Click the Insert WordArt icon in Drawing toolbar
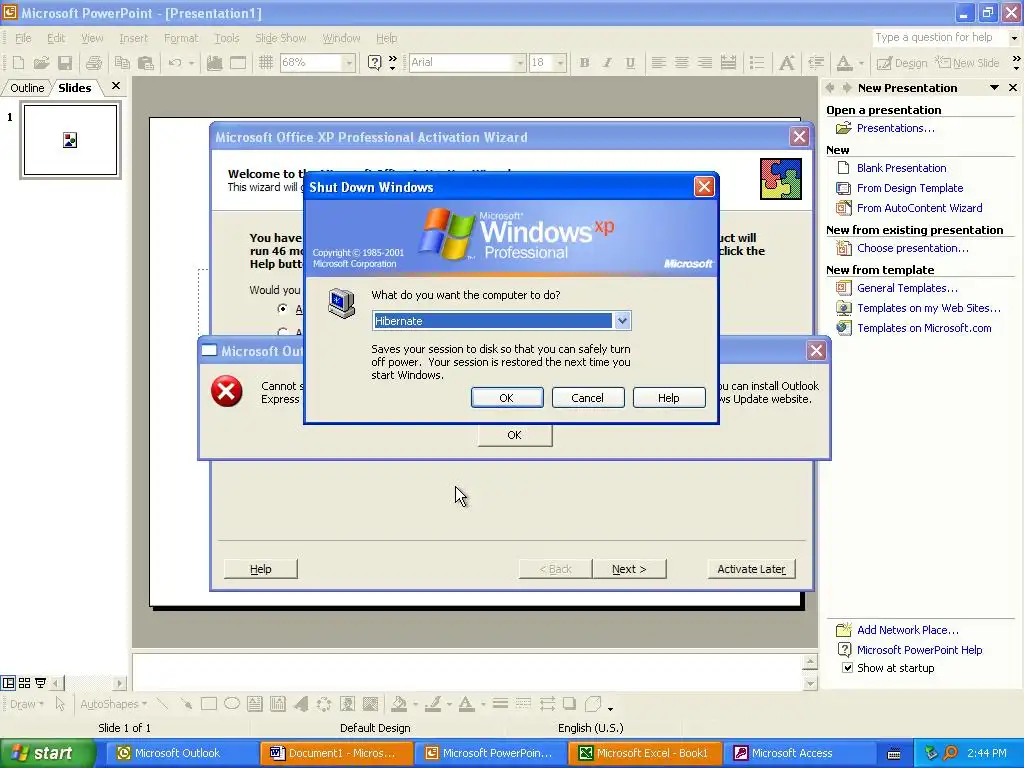 tap(300, 703)
